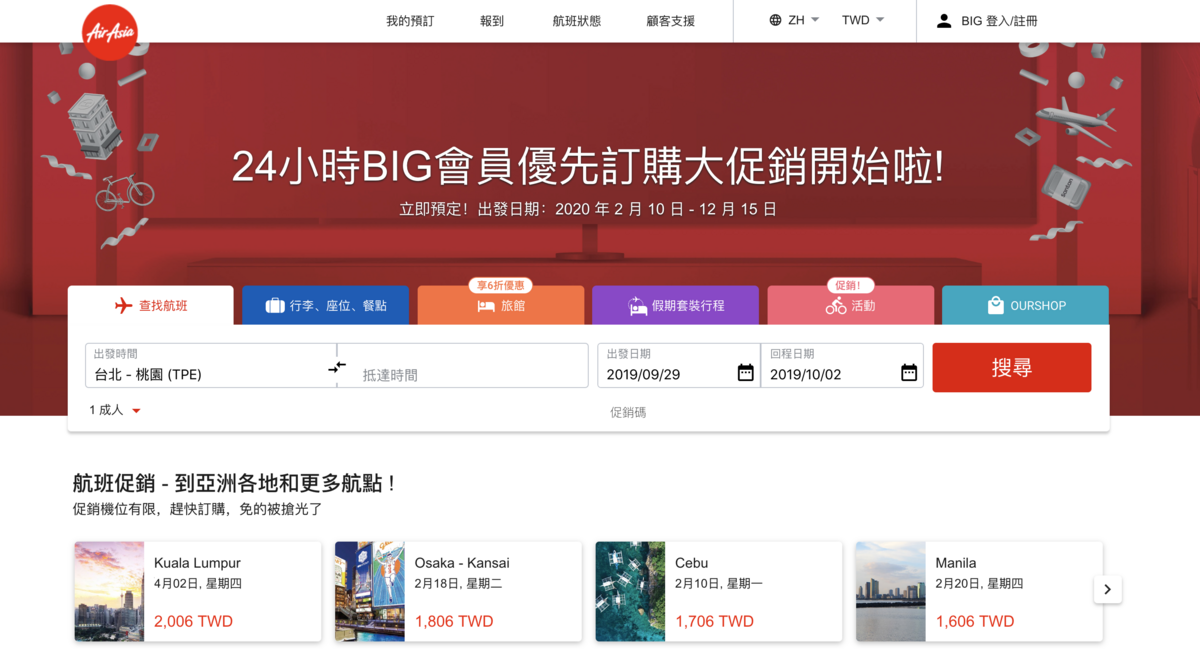Click the 24小時BIG會員優先訂購 banner headline
Viewport: 1200px width, 664px height.
588,167
